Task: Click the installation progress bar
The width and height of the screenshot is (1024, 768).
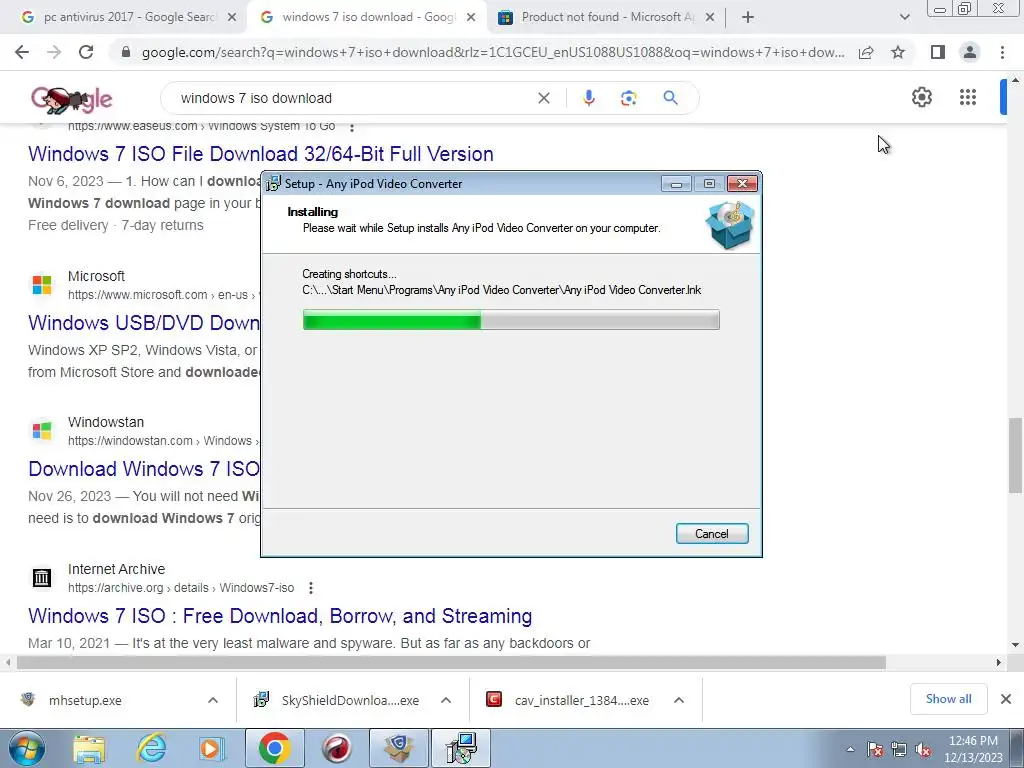Action: [x=511, y=320]
